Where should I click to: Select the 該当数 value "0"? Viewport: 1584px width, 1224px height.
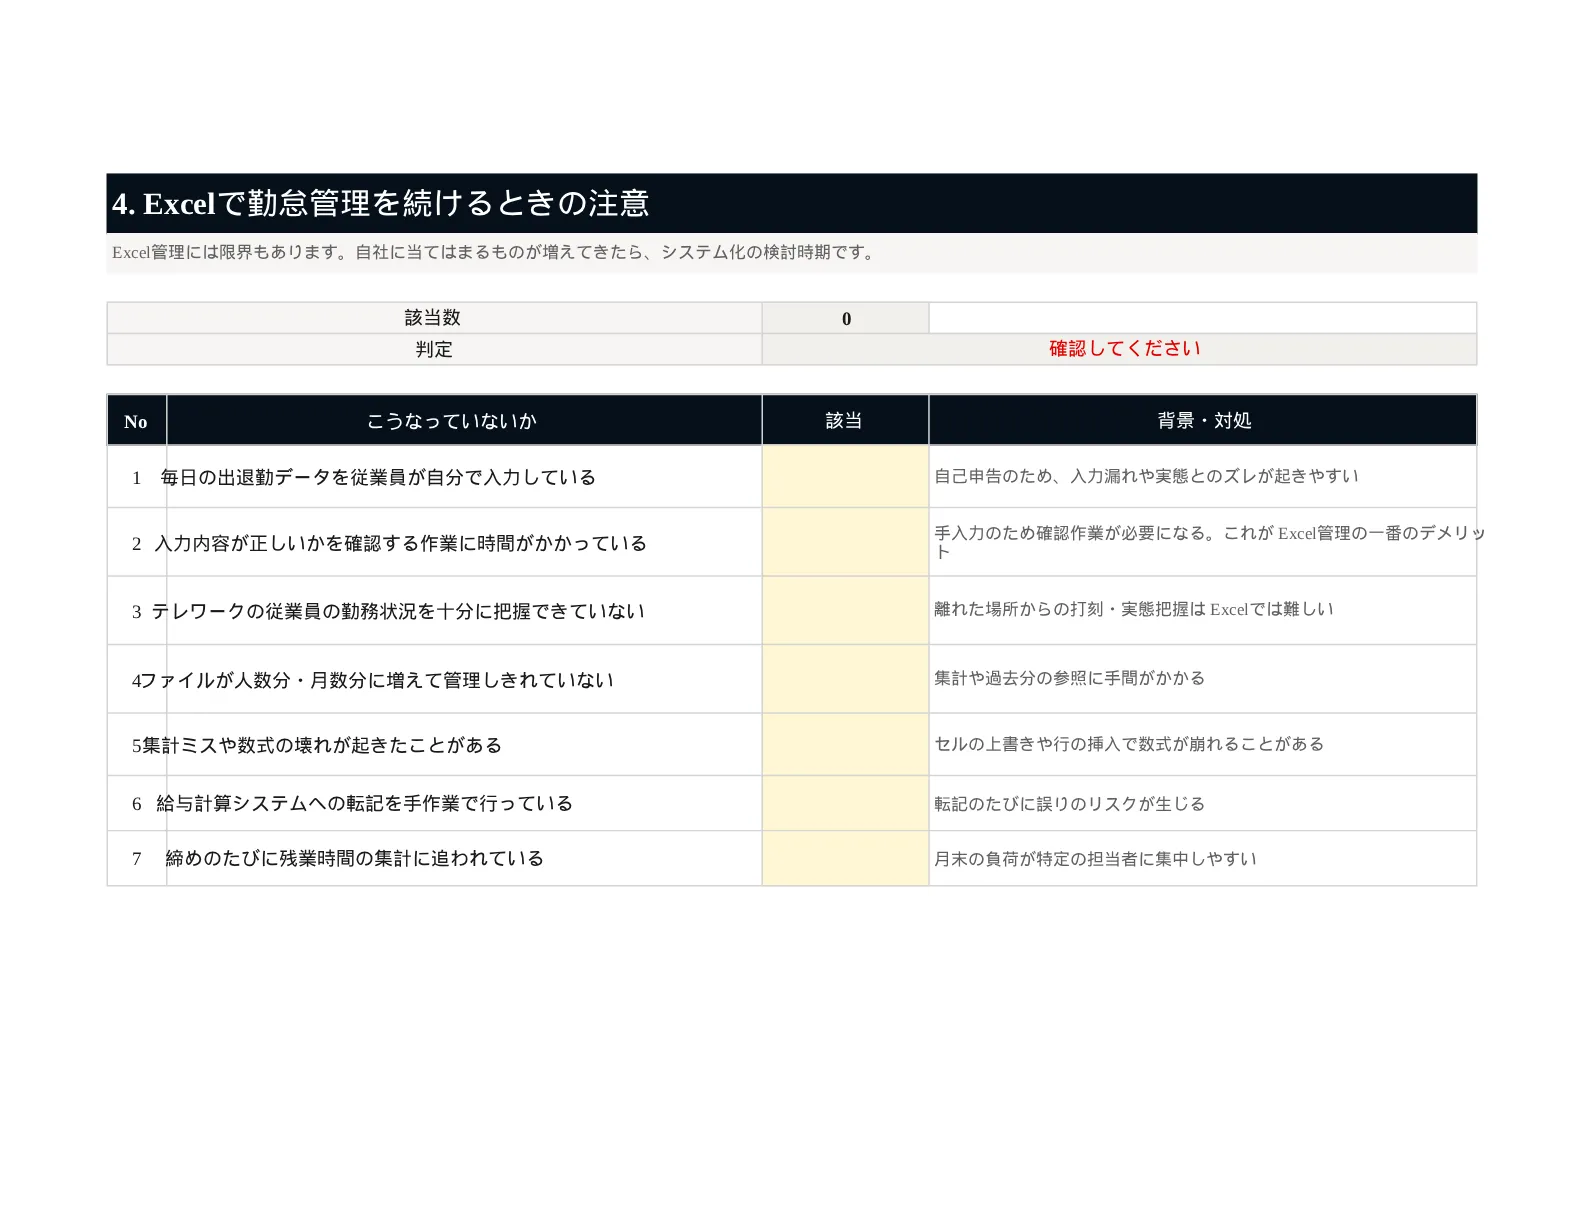[x=846, y=318]
